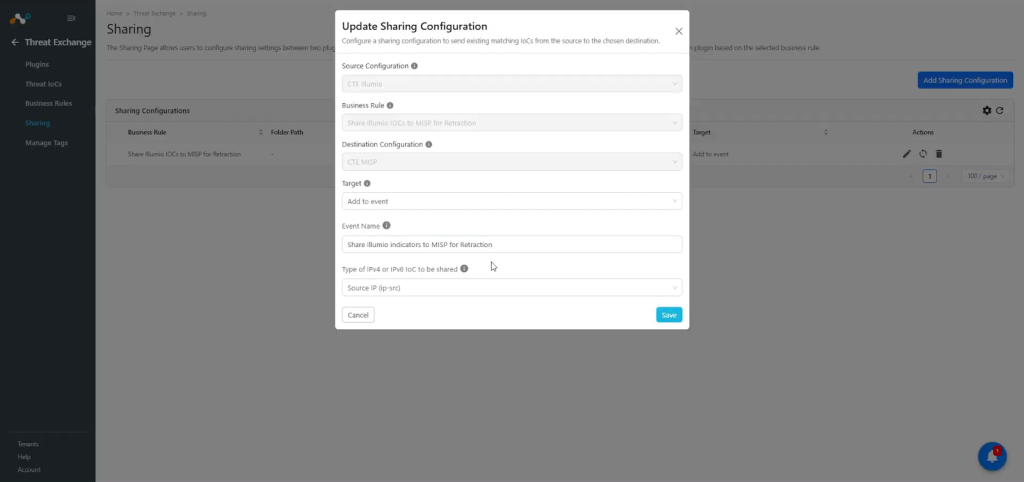The image size is (1024, 482).
Task: Click the info icon beside Source Configuration
Action: (x=414, y=66)
